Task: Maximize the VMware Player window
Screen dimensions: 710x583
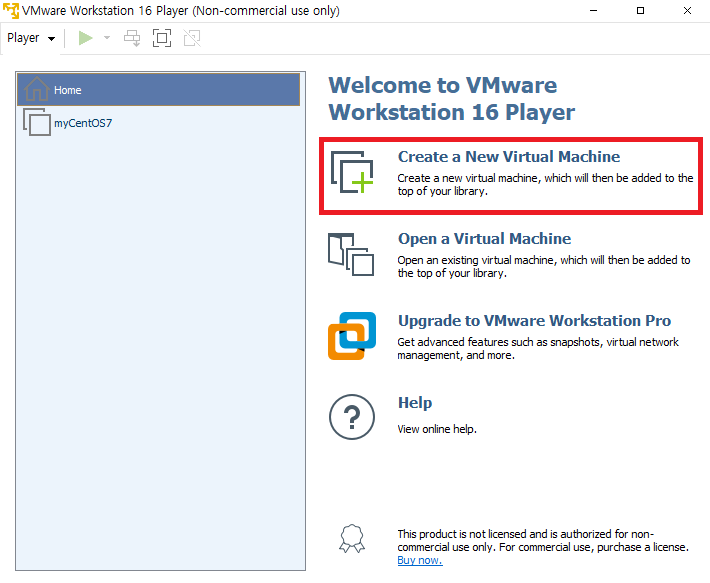Action: tap(640, 10)
